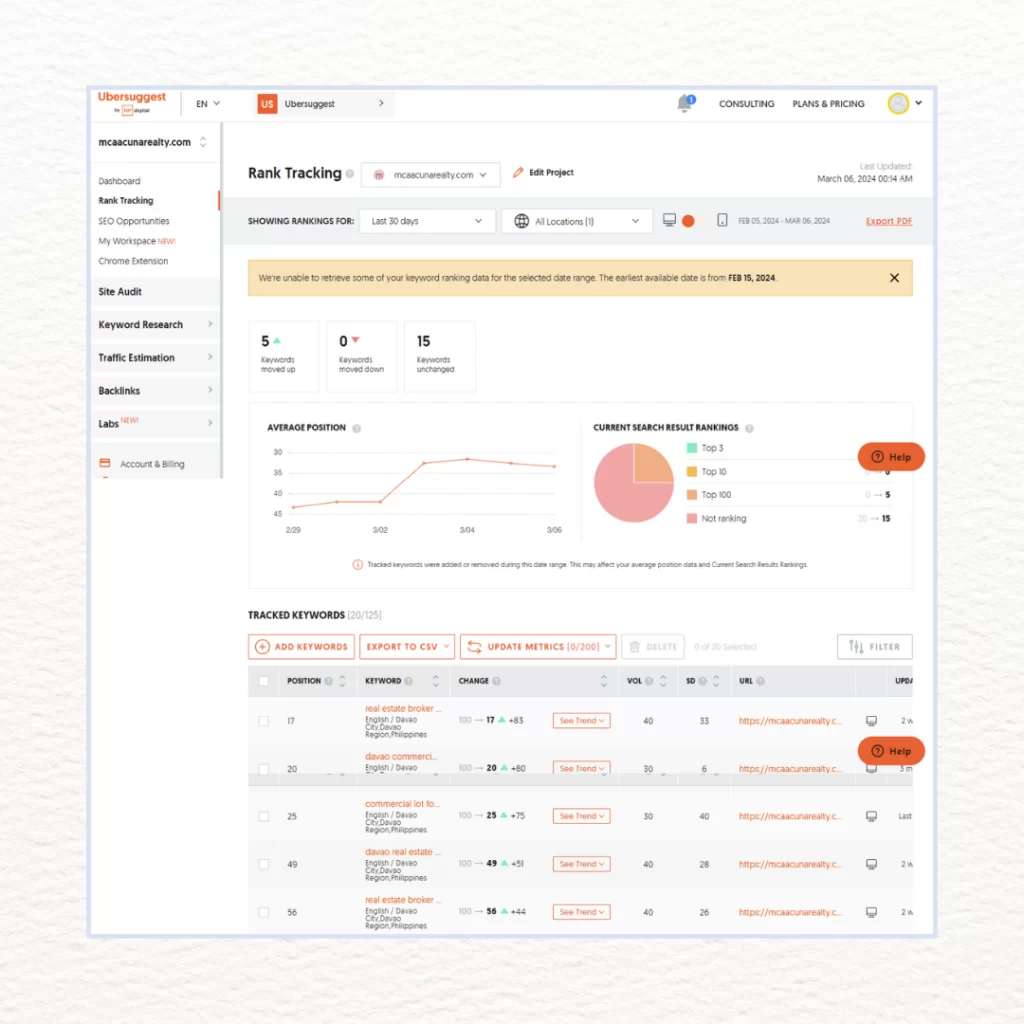Select the desktop device icon
The height and width of the screenshot is (1024, 1024).
tap(669, 220)
